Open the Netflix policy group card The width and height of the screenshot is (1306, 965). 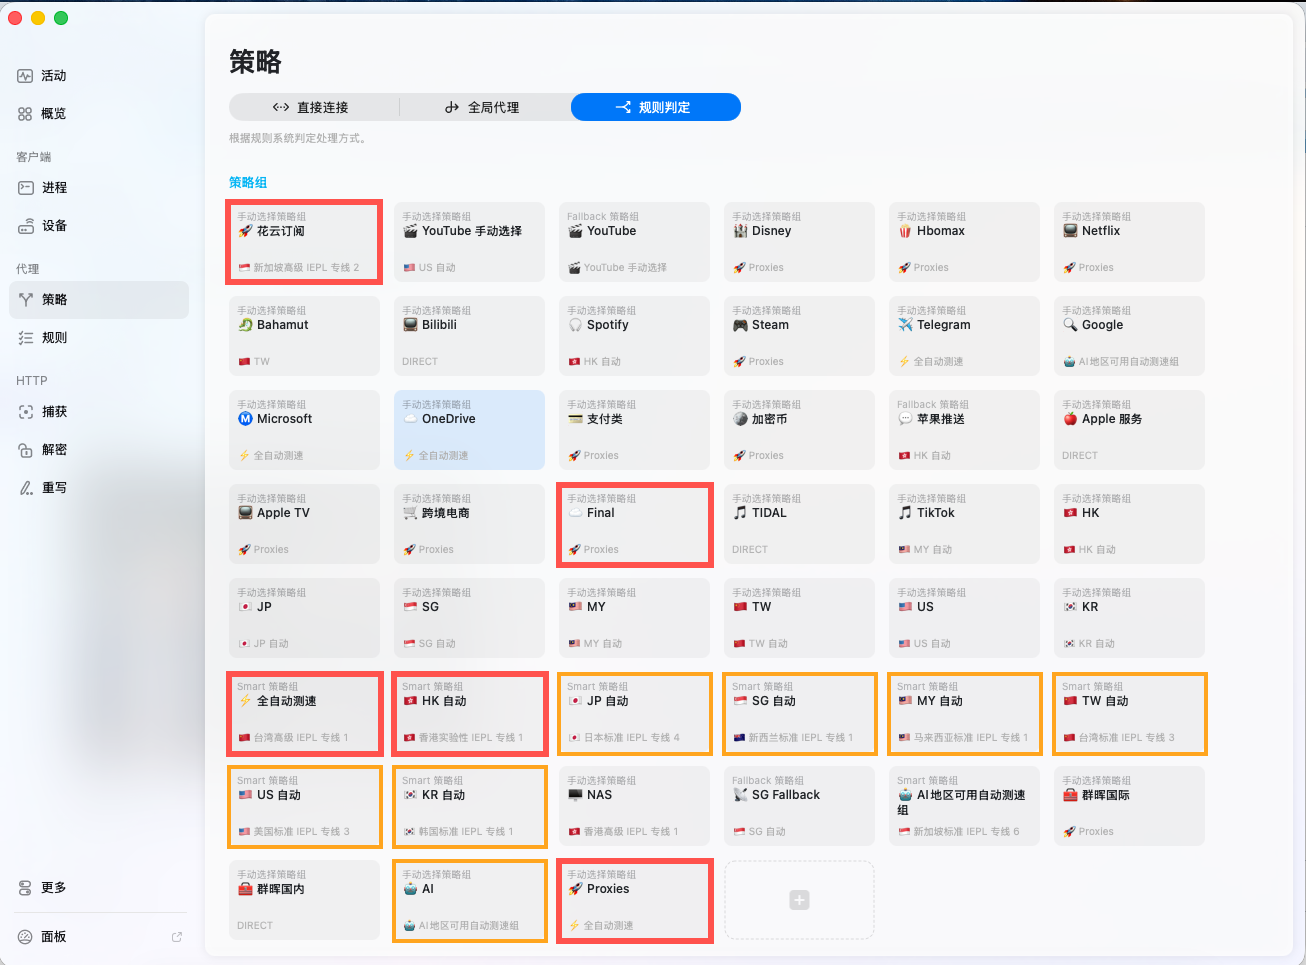(1129, 242)
